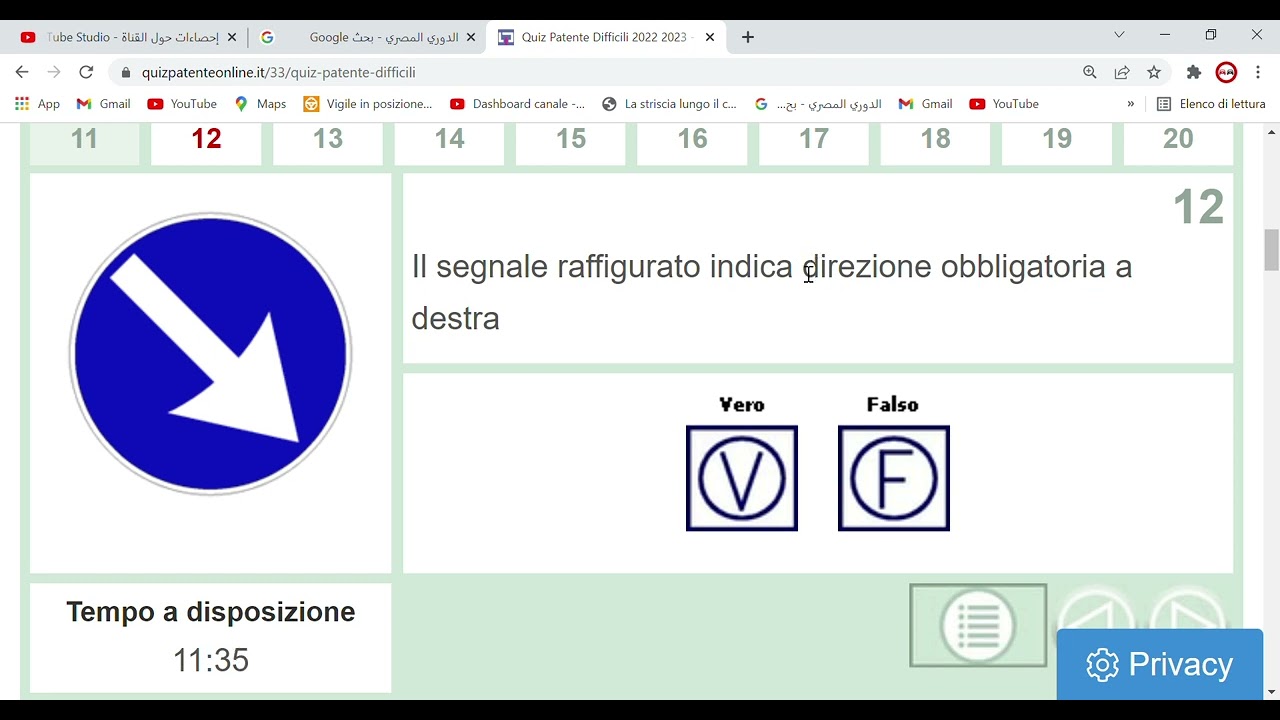This screenshot has width=1280, height=720.
Task: Open Elenco di lettura reading list
Action: tap(1211, 104)
